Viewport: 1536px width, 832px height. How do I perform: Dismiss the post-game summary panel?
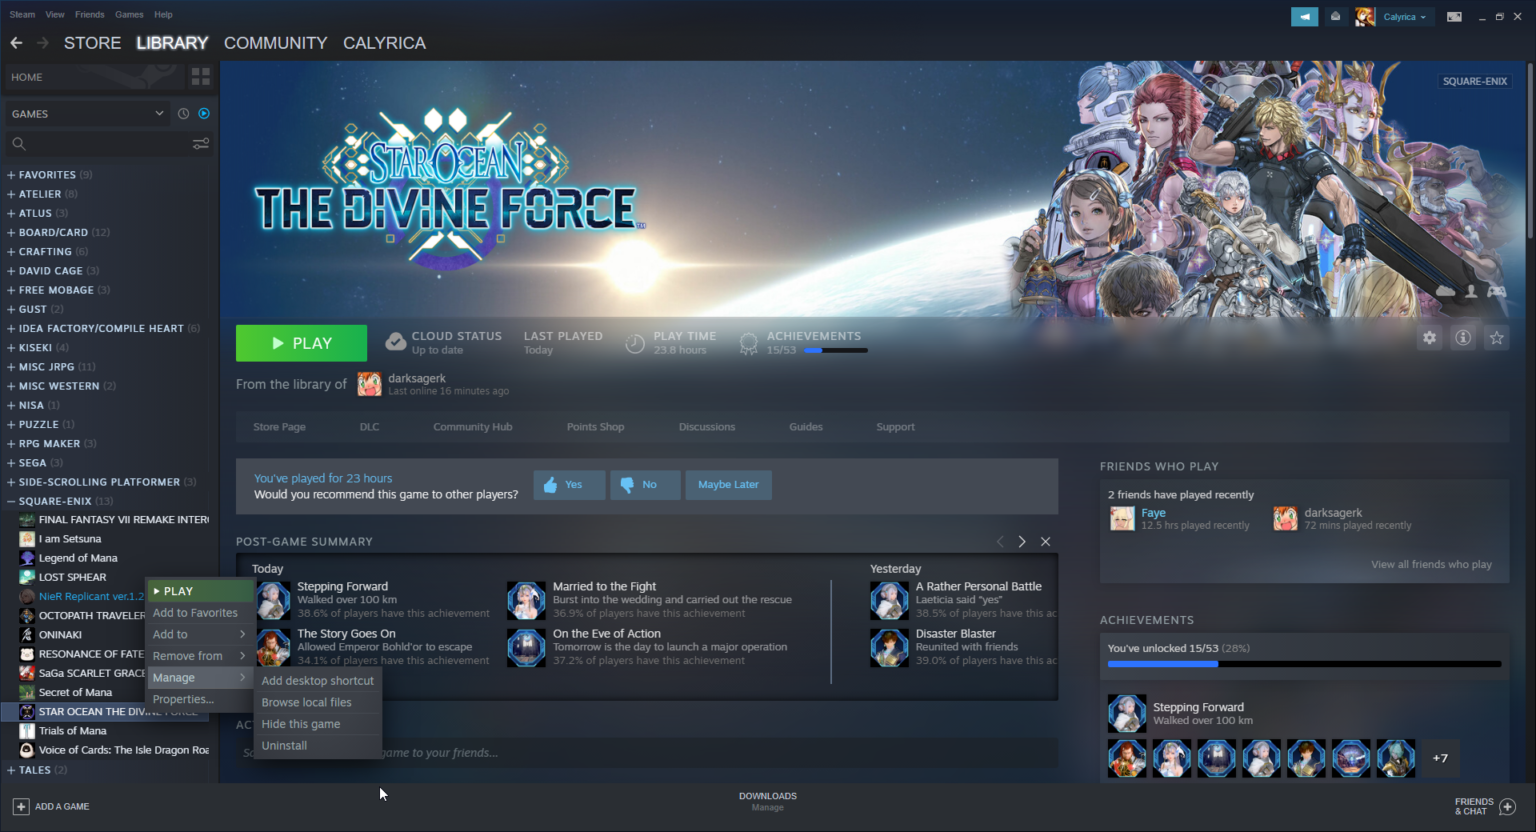(x=1045, y=542)
